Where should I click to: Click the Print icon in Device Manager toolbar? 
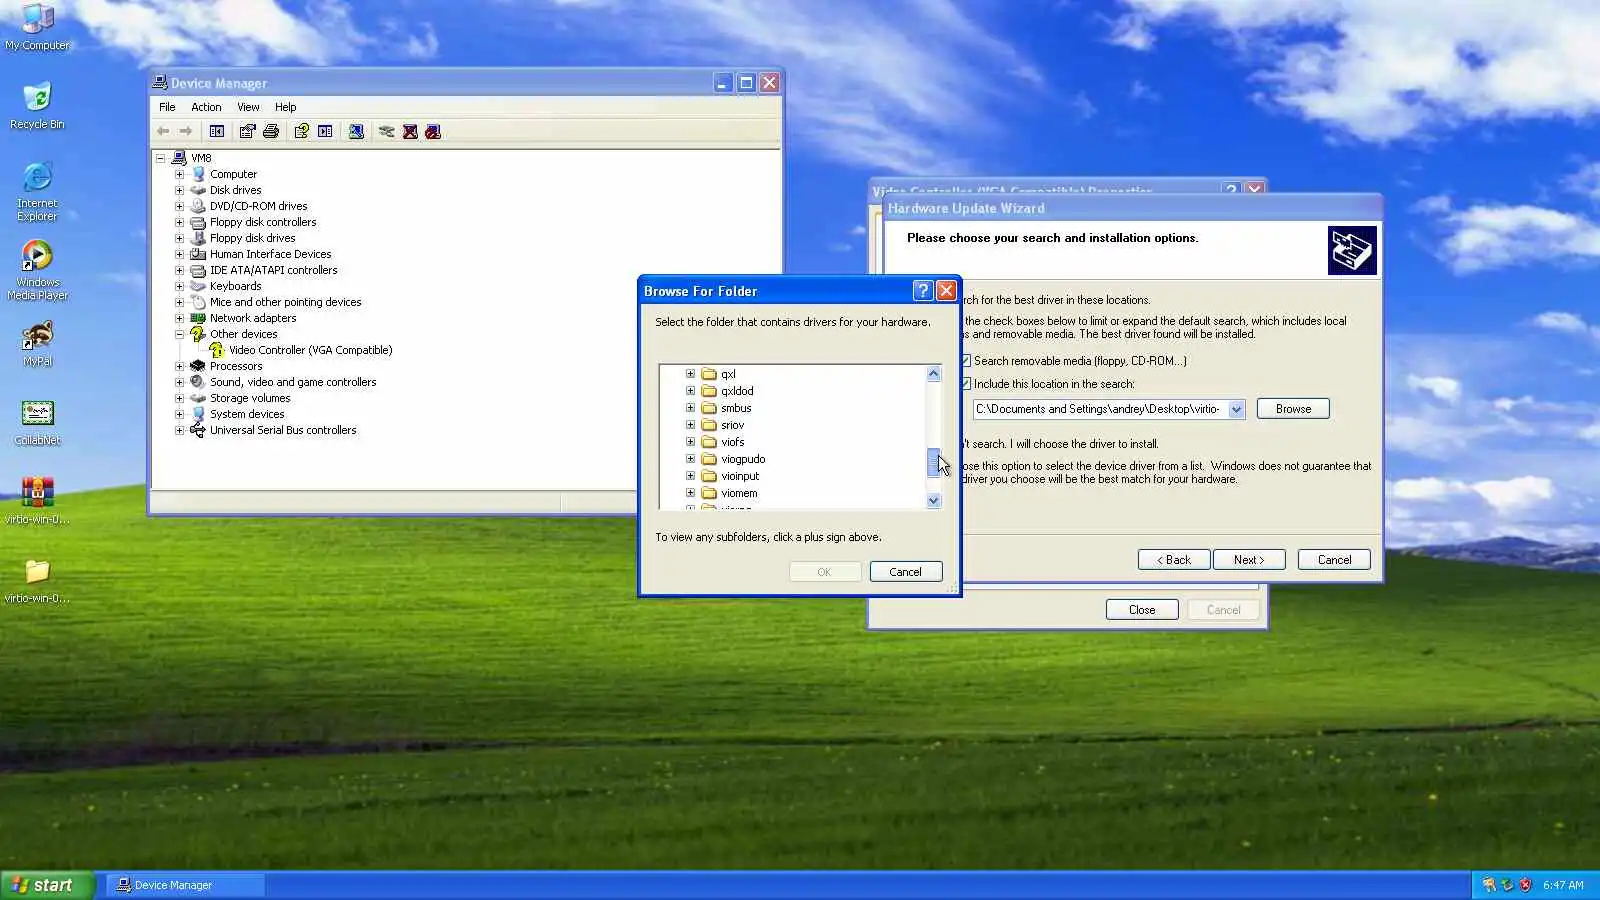click(x=270, y=131)
